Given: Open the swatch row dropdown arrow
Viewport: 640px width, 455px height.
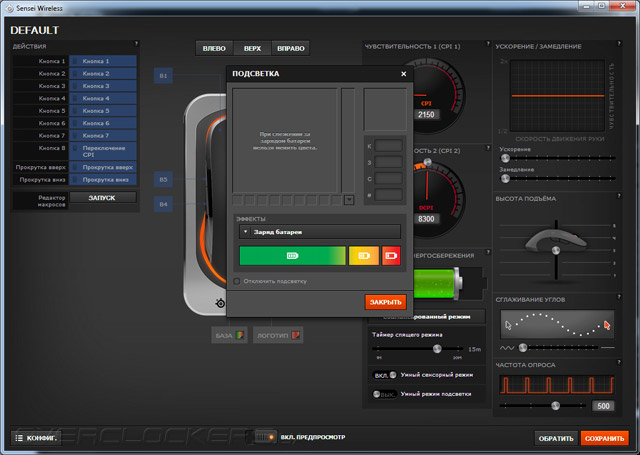Looking at the screenshot, I should coord(349,200).
